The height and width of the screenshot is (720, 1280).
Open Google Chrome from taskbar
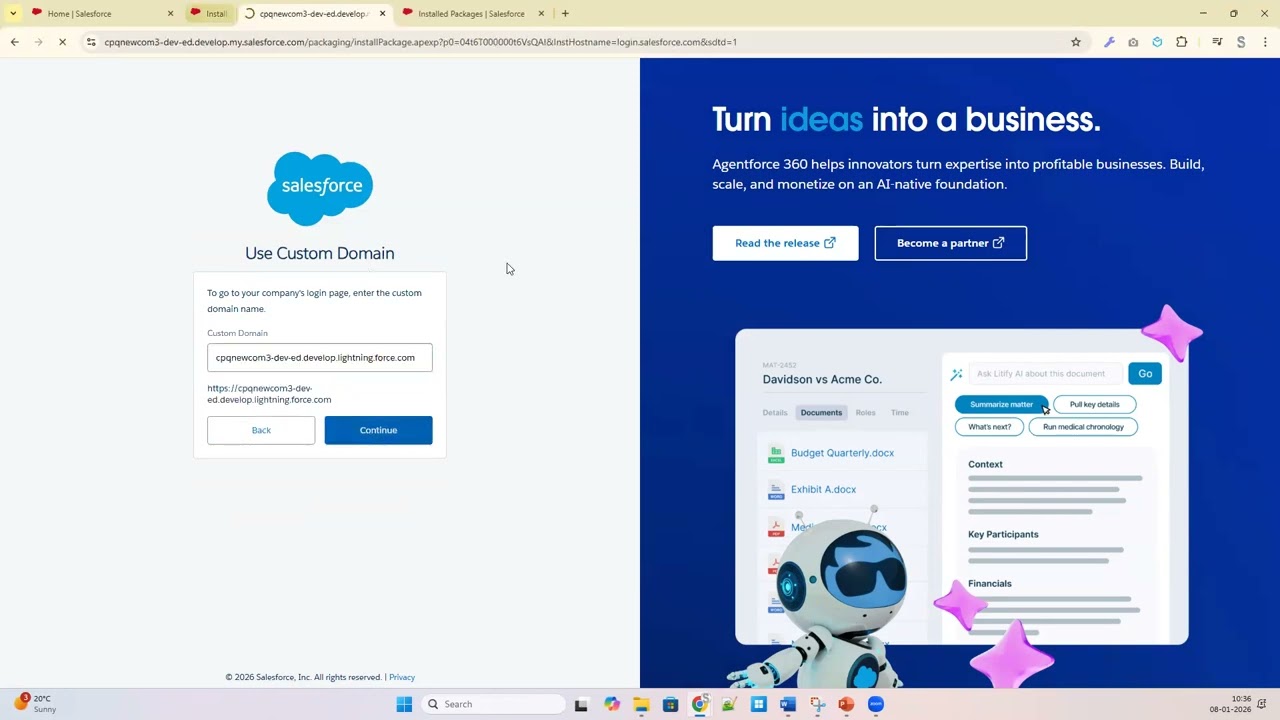(700, 704)
